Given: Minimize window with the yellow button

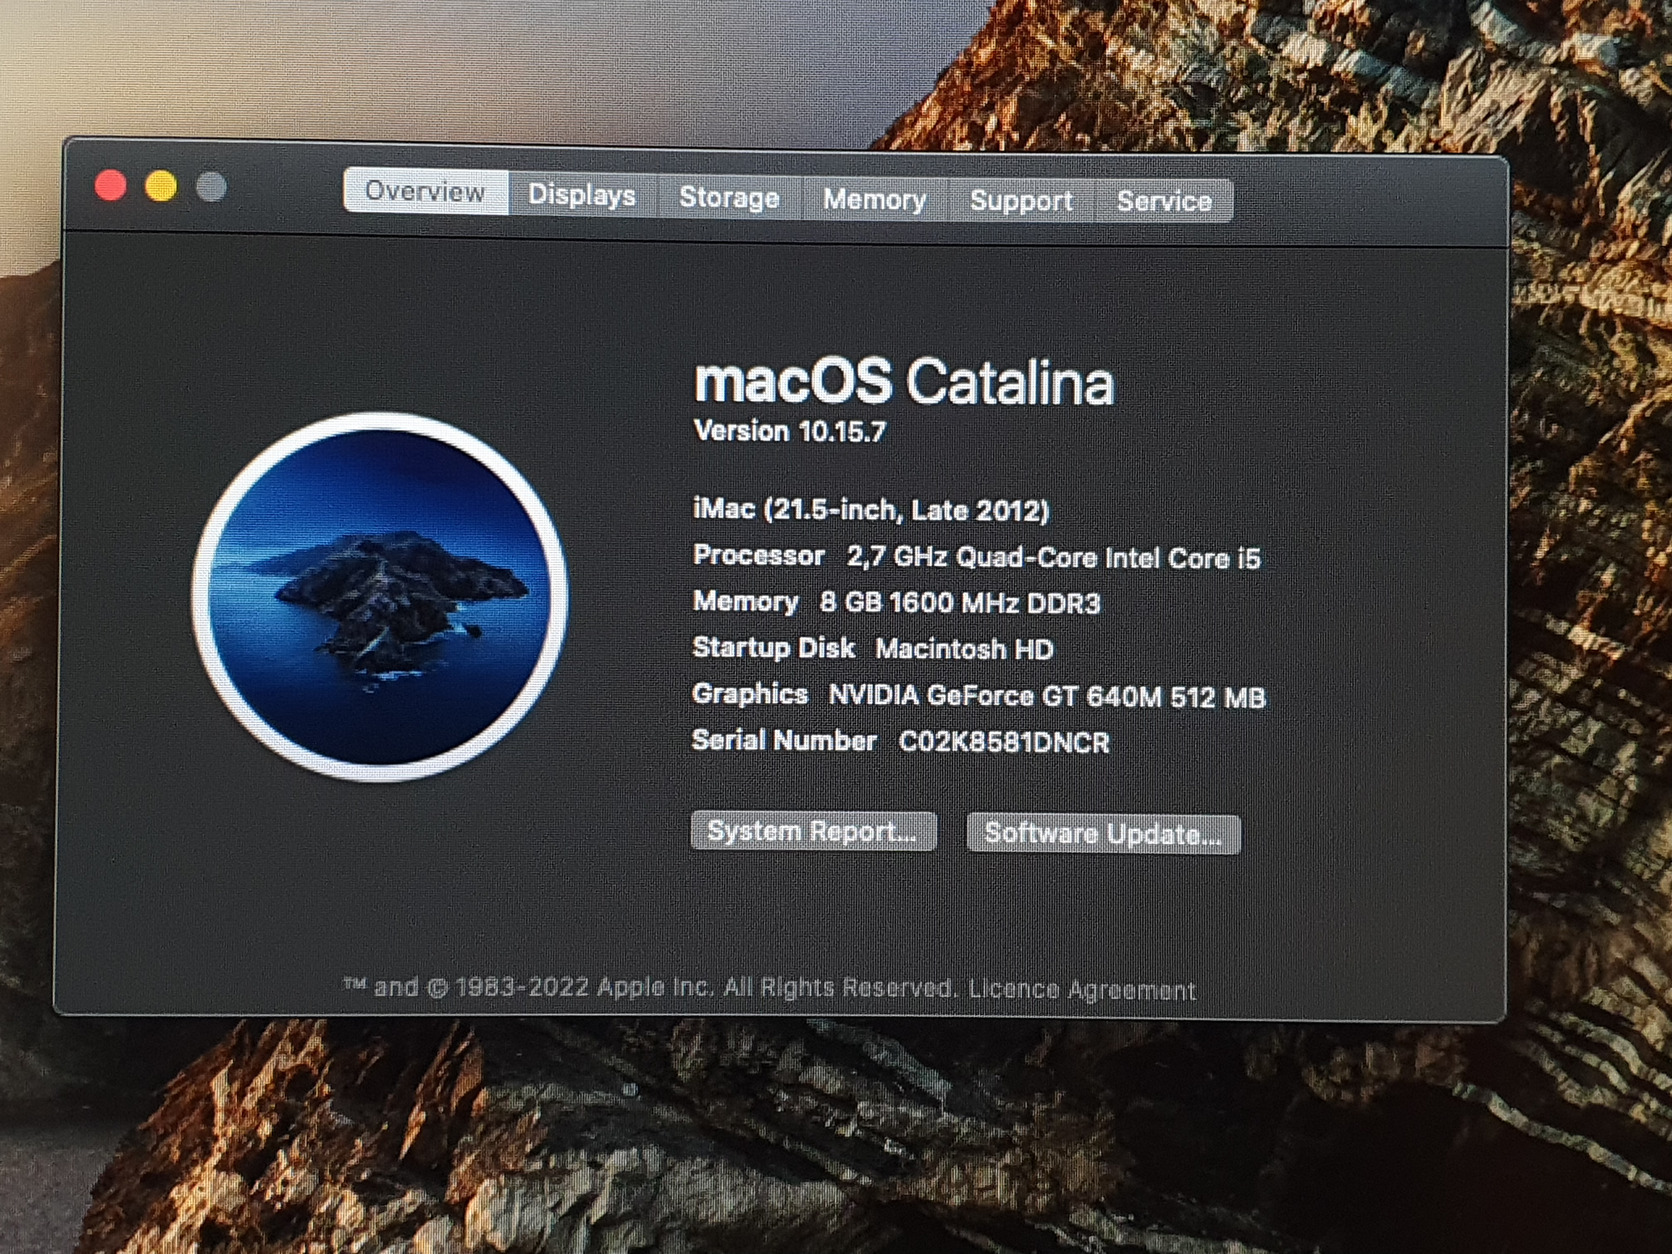Looking at the screenshot, I should (161, 186).
